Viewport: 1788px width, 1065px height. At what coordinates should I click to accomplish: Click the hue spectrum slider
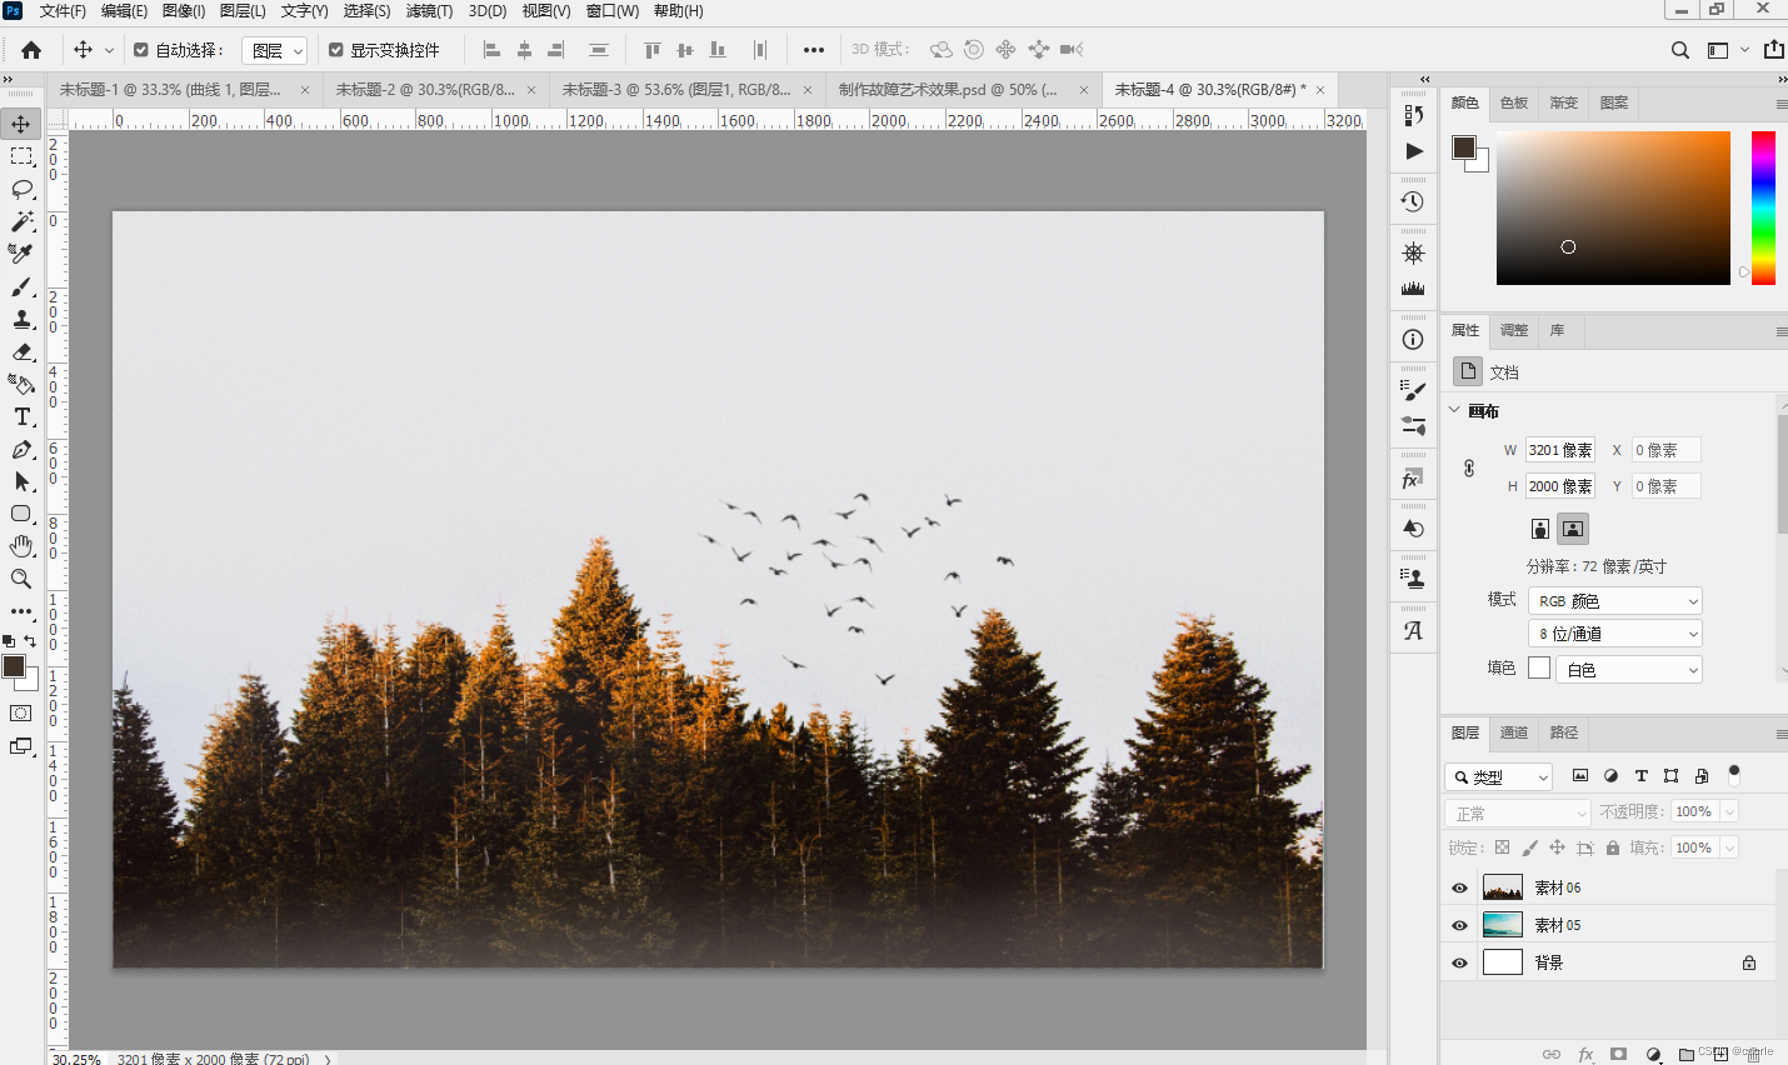pos(1763,208)
